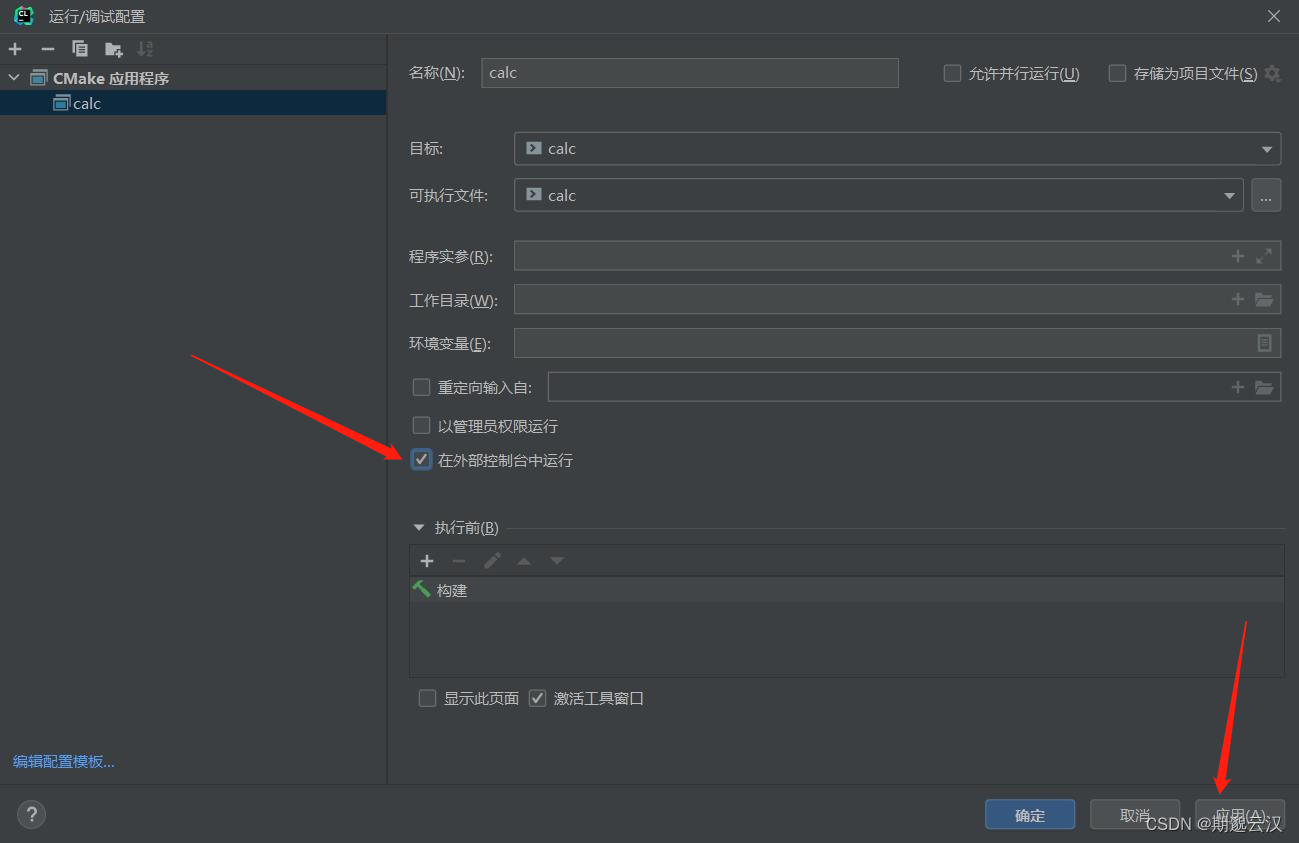The height and width of the screenshot is (843, 1299).
Task: Remove the before-launch task
Action: pyautogui.click(x=459, y=561)
